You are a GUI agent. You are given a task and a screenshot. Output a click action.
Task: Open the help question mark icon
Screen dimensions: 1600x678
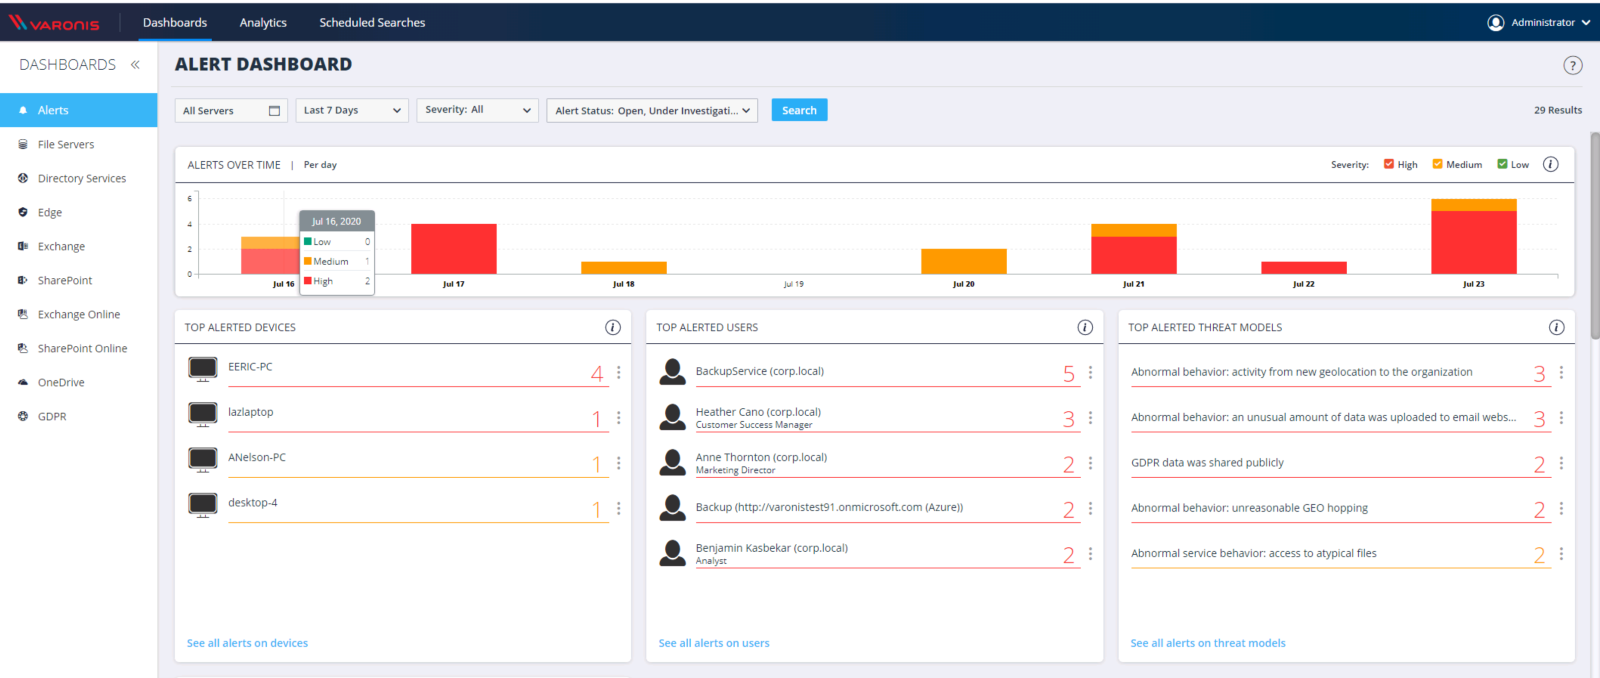click(x=1573, y=65)
